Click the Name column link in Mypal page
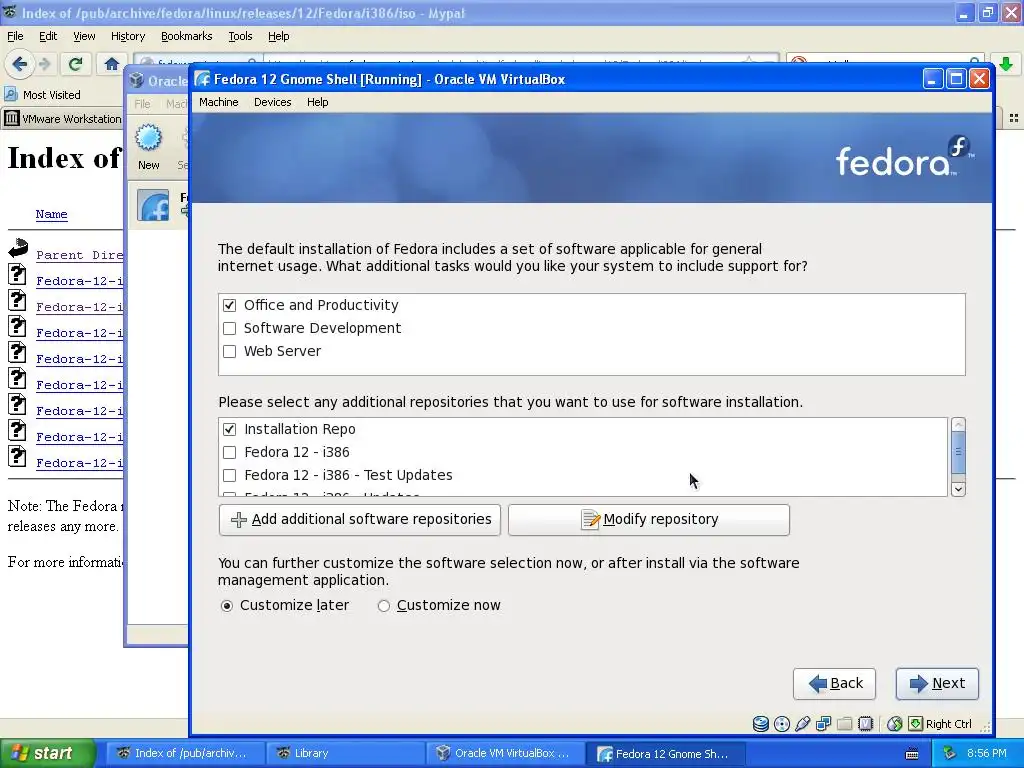This screenshot has height=768, width=1024. pyautogui.click(x=52, y=214)
